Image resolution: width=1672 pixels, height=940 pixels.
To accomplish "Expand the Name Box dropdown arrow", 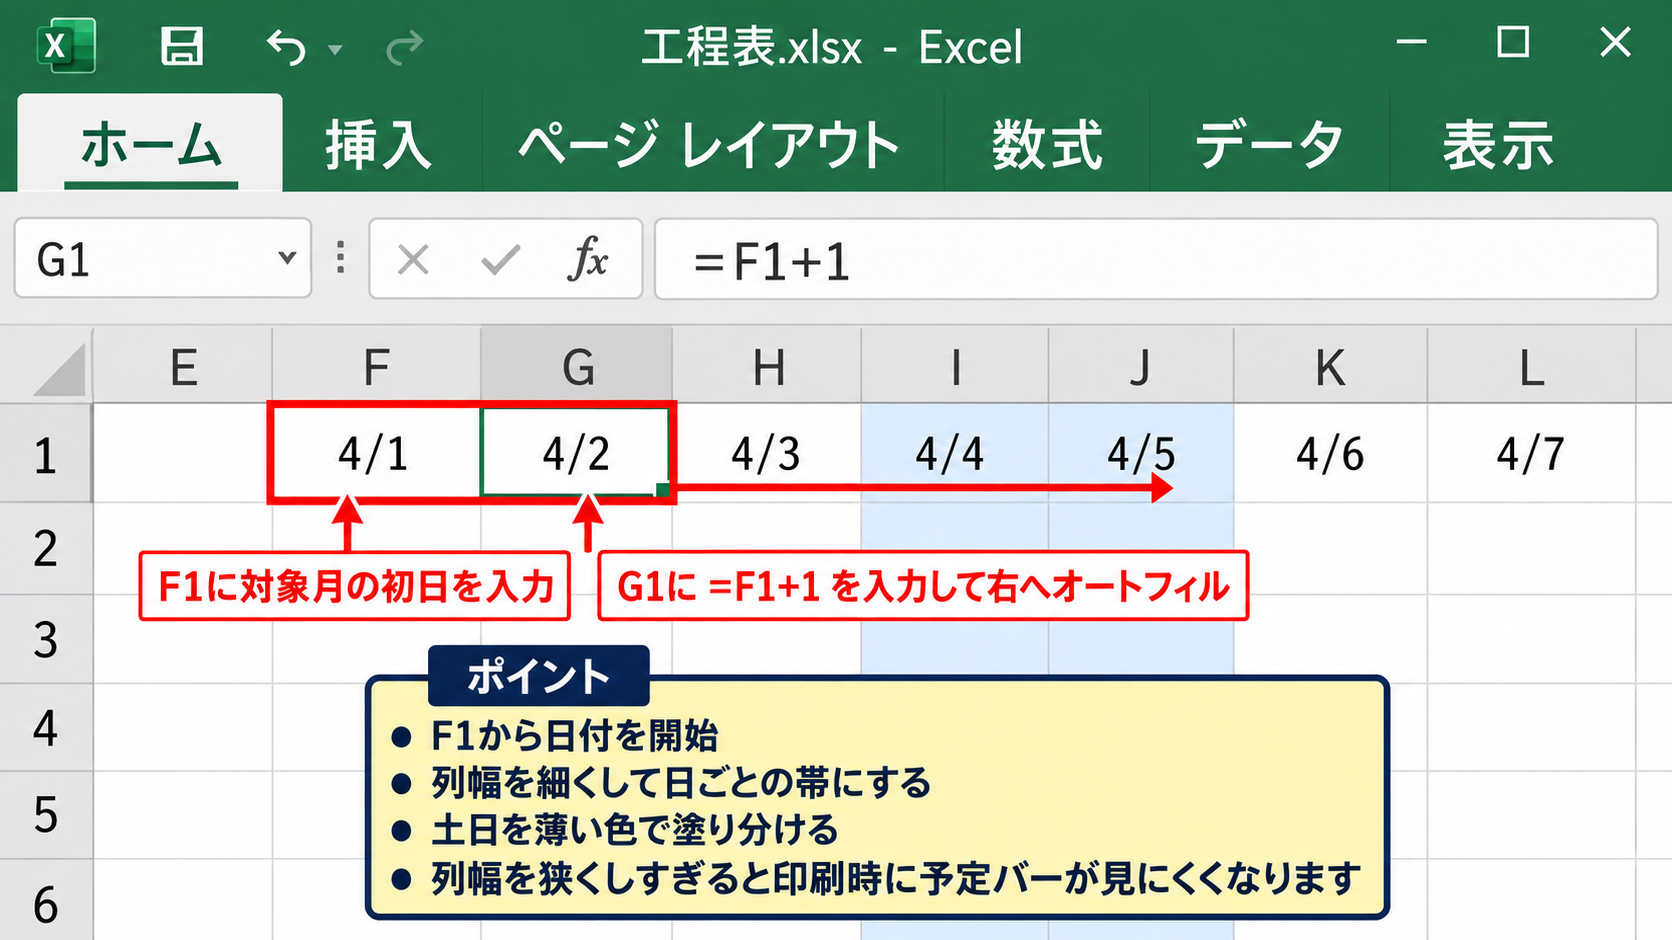I will click(x=287, y=258).
